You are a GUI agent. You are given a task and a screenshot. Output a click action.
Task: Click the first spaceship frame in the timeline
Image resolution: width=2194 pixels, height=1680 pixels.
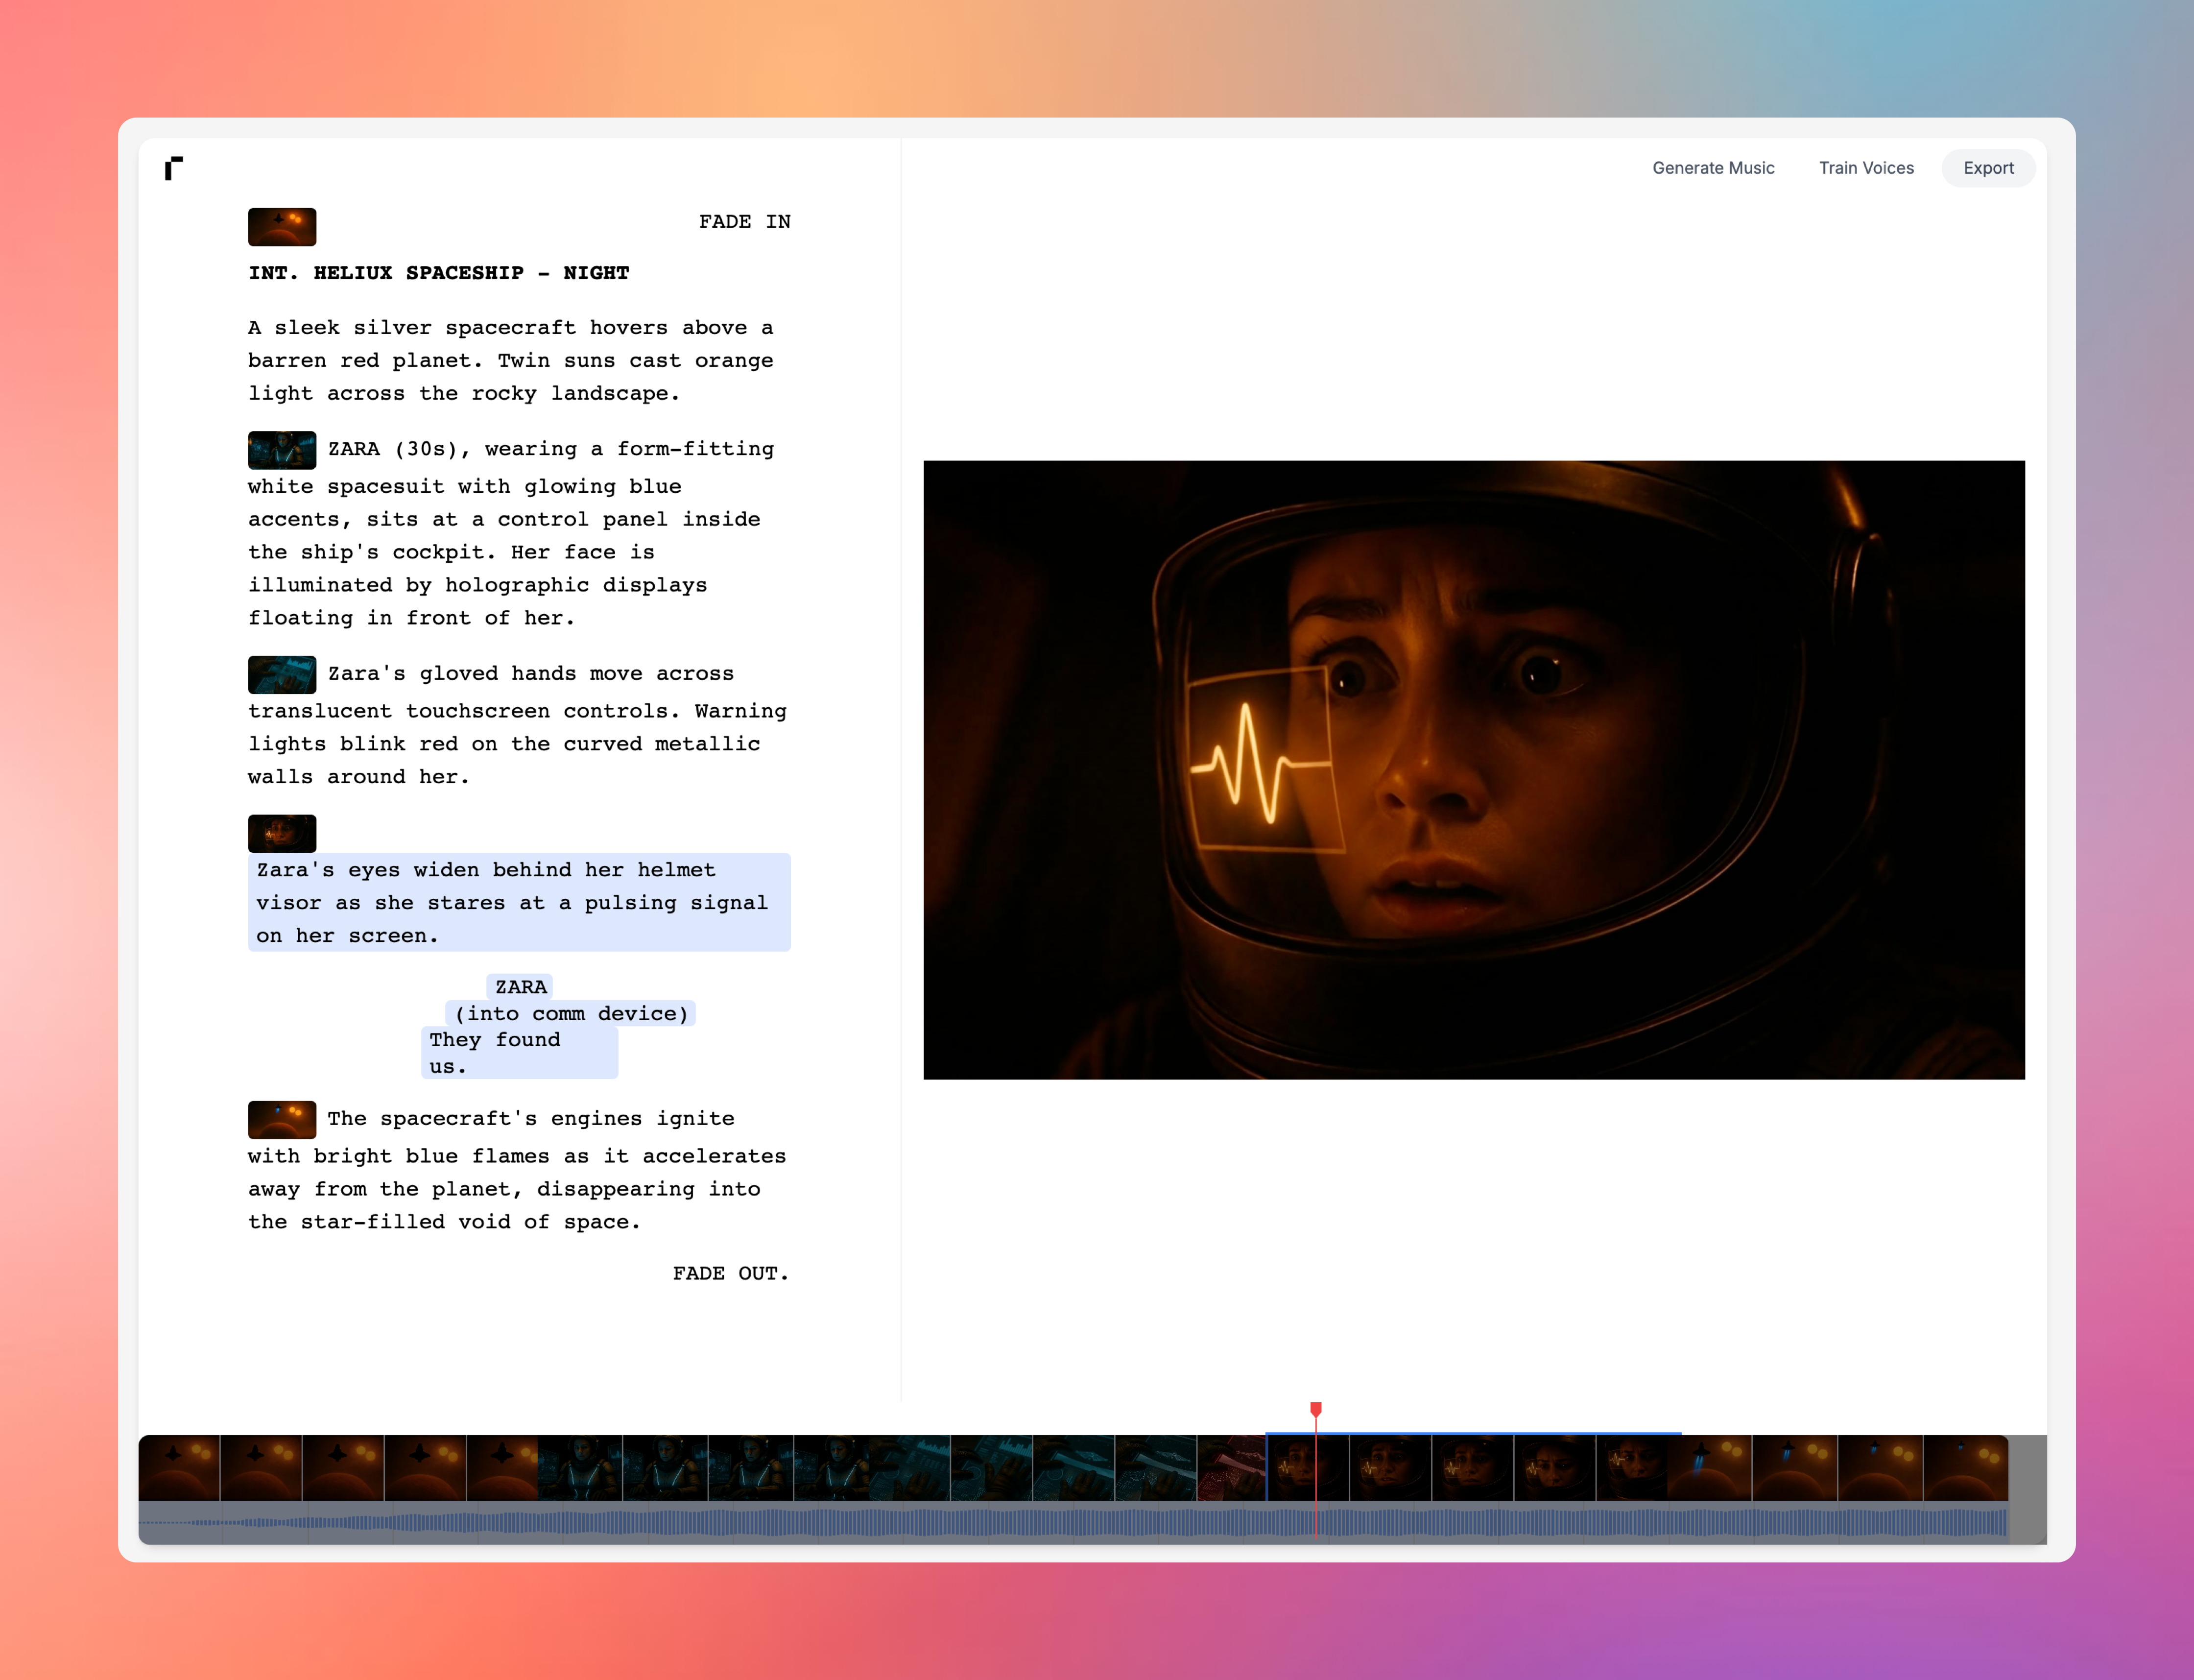179,1467
